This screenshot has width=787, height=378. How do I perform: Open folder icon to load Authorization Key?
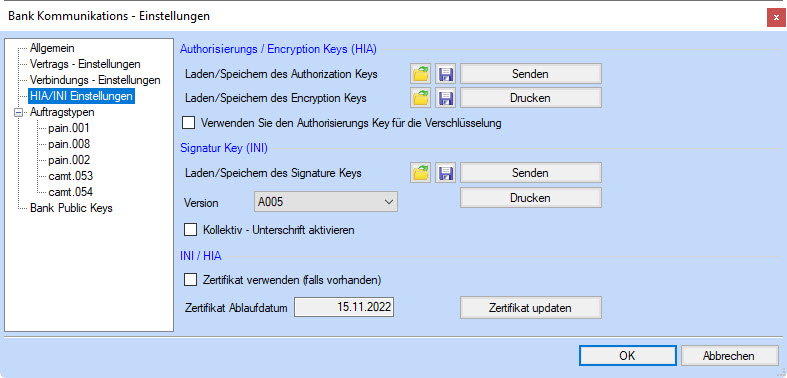(x=421, y=74)
